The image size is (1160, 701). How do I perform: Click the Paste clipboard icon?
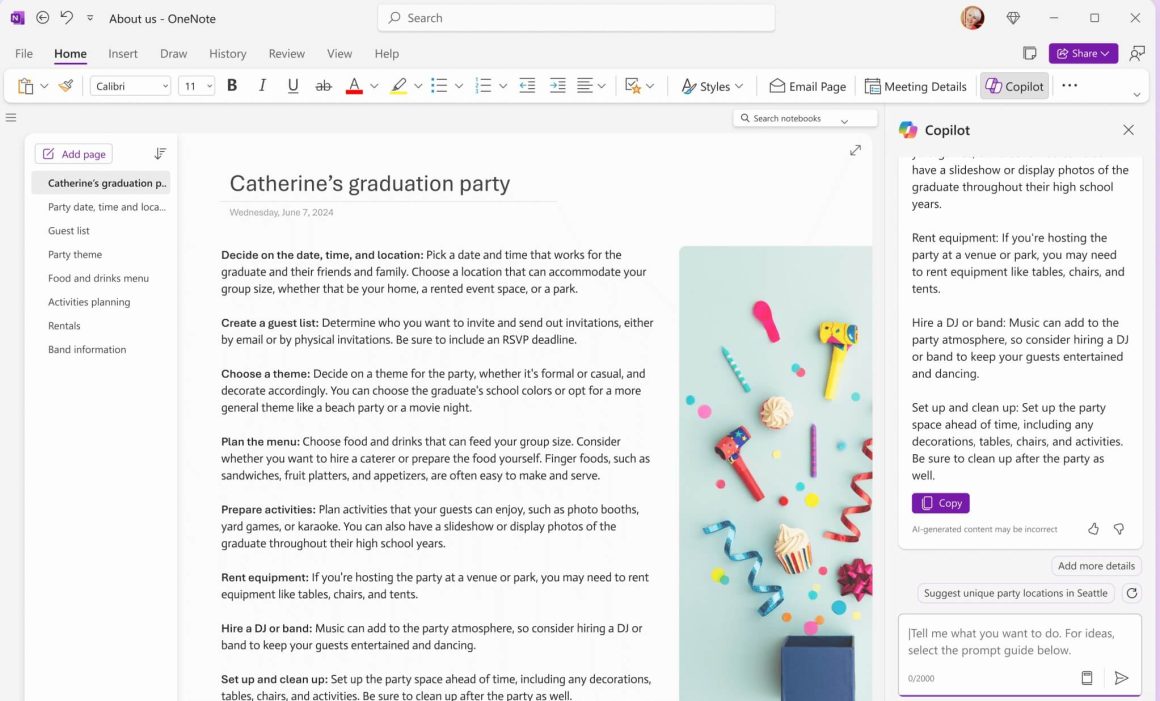[25, 87]
